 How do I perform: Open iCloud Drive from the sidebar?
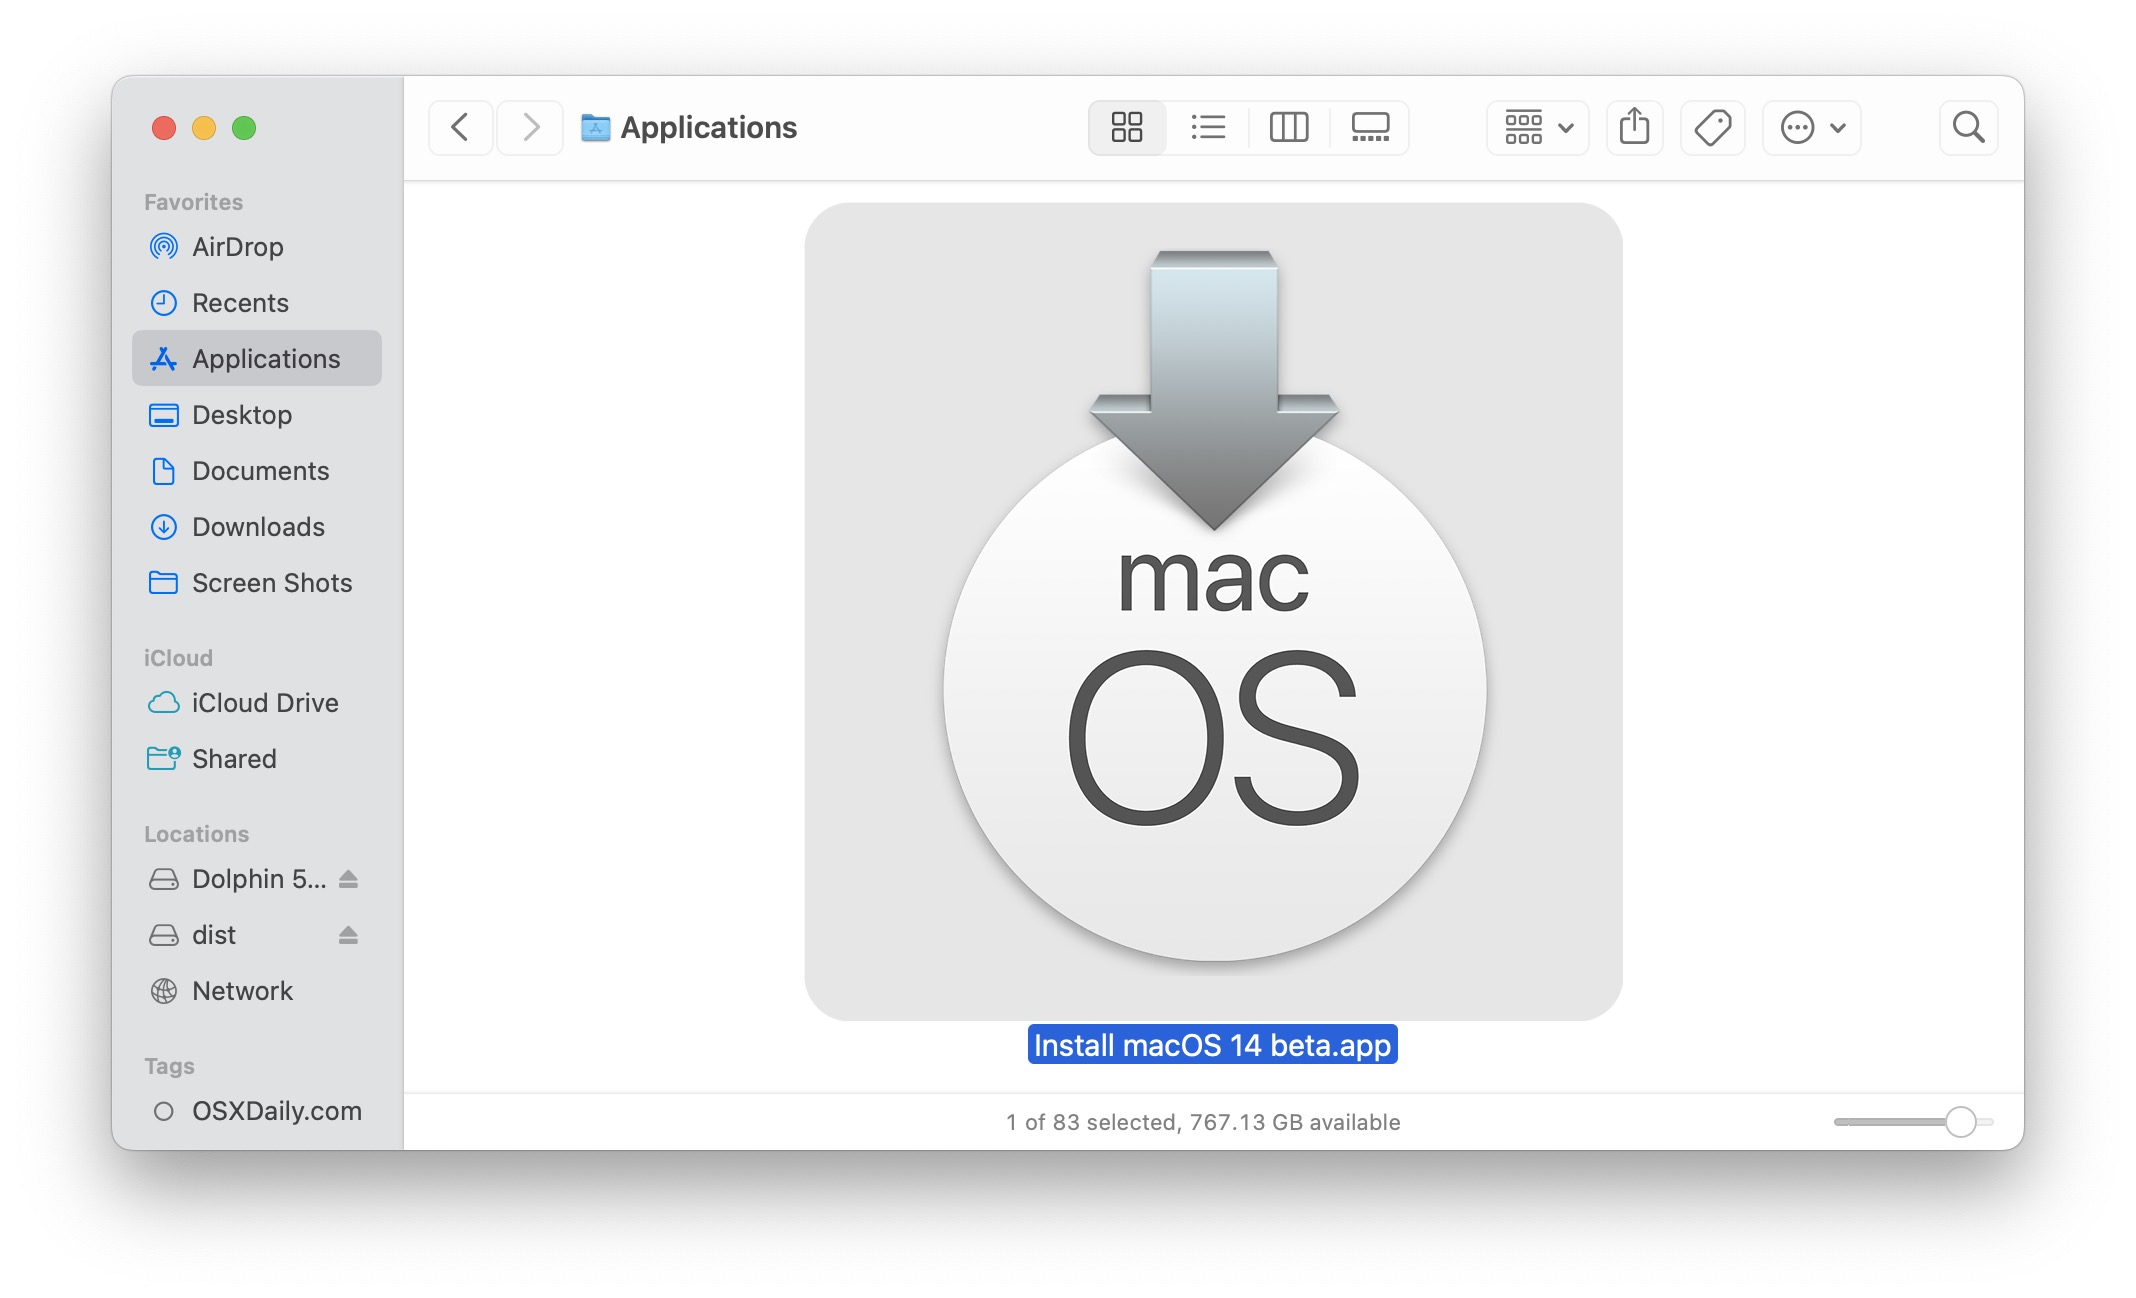(x=264, y=703)
